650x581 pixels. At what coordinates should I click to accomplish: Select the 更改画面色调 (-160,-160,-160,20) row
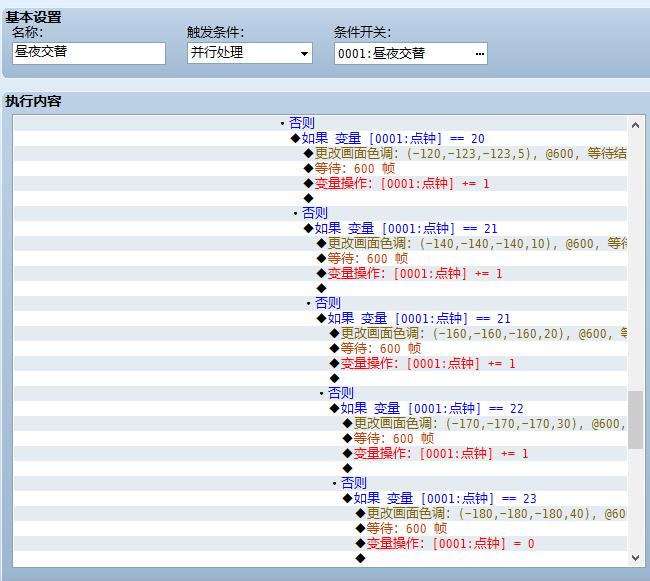320,333
